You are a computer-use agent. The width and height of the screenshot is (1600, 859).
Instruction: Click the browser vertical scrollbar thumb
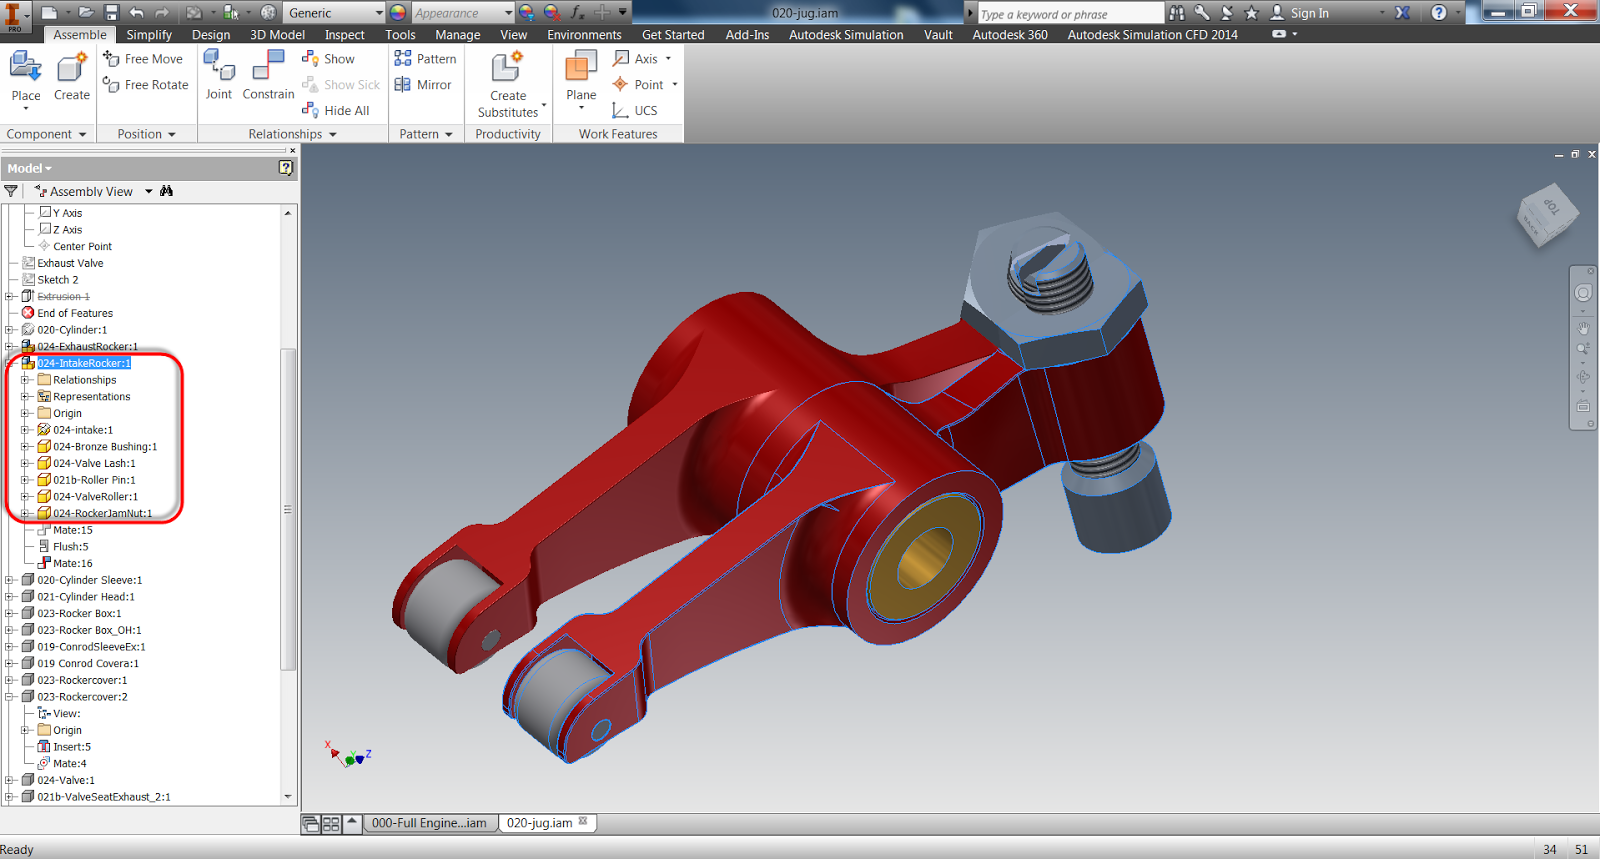tap(288, 509)
